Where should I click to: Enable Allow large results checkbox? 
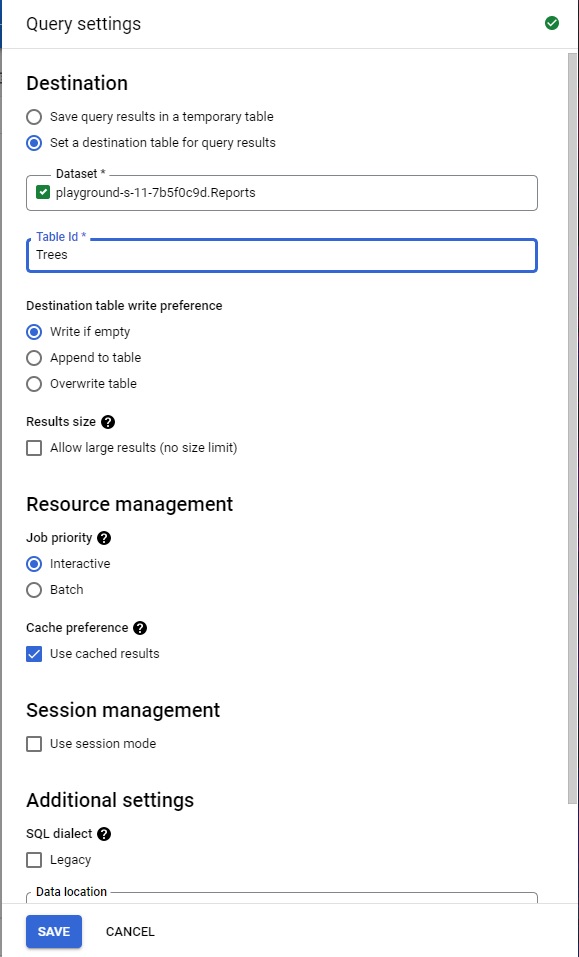click(34, 448)
